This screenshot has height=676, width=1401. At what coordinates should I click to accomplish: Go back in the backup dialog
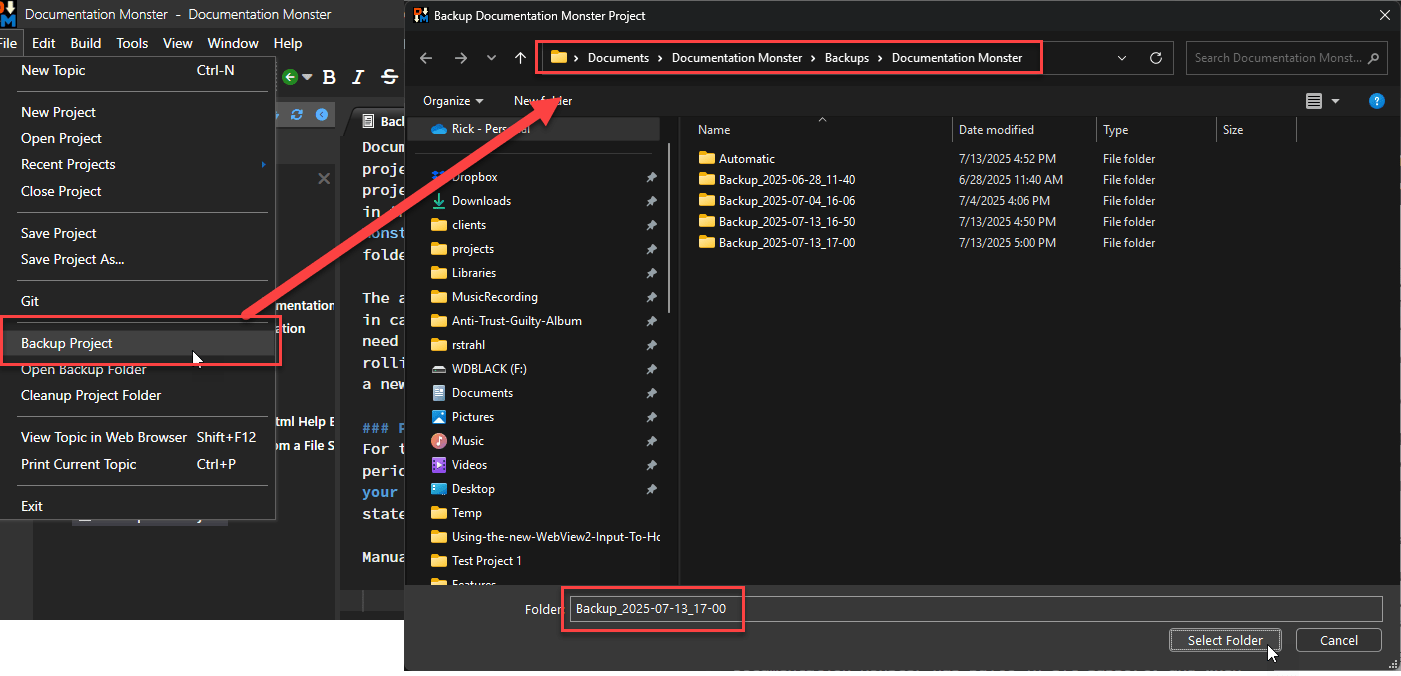click(x=426, y=58)
